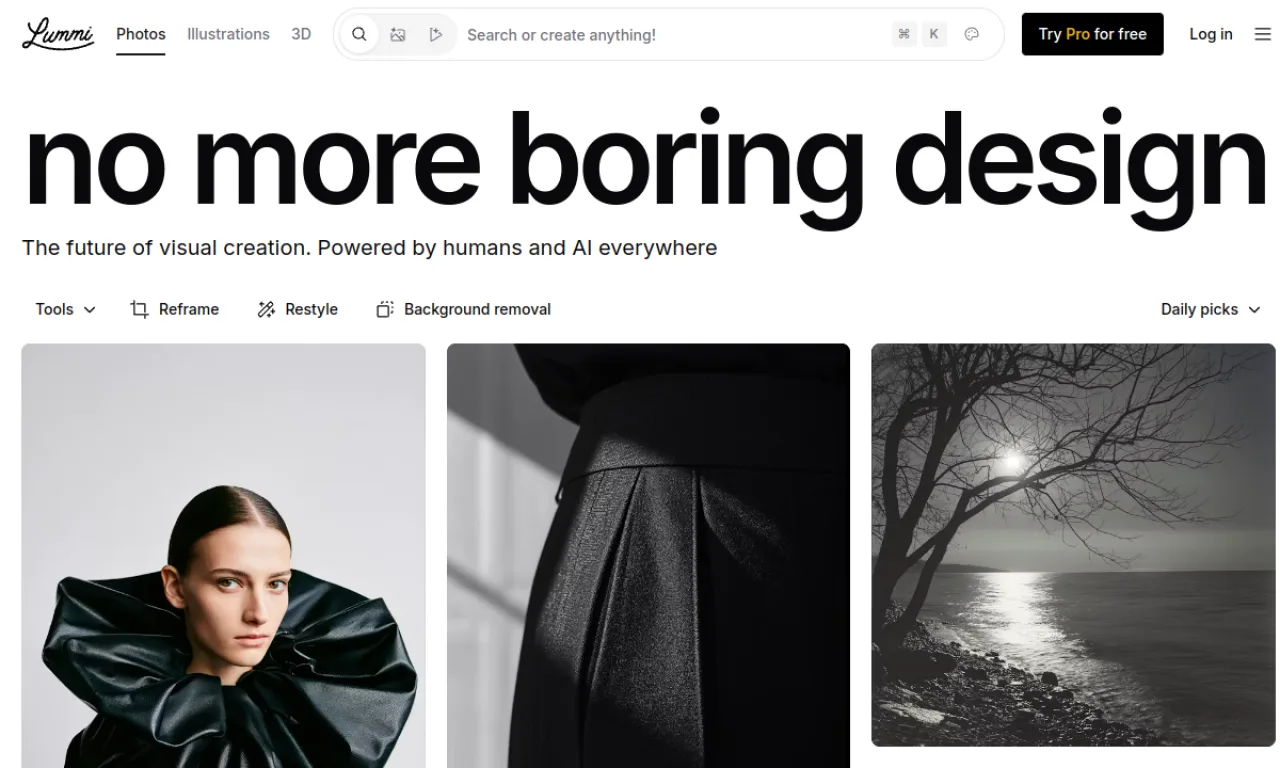Open the black pleated fabric photo

pos(648,556)
